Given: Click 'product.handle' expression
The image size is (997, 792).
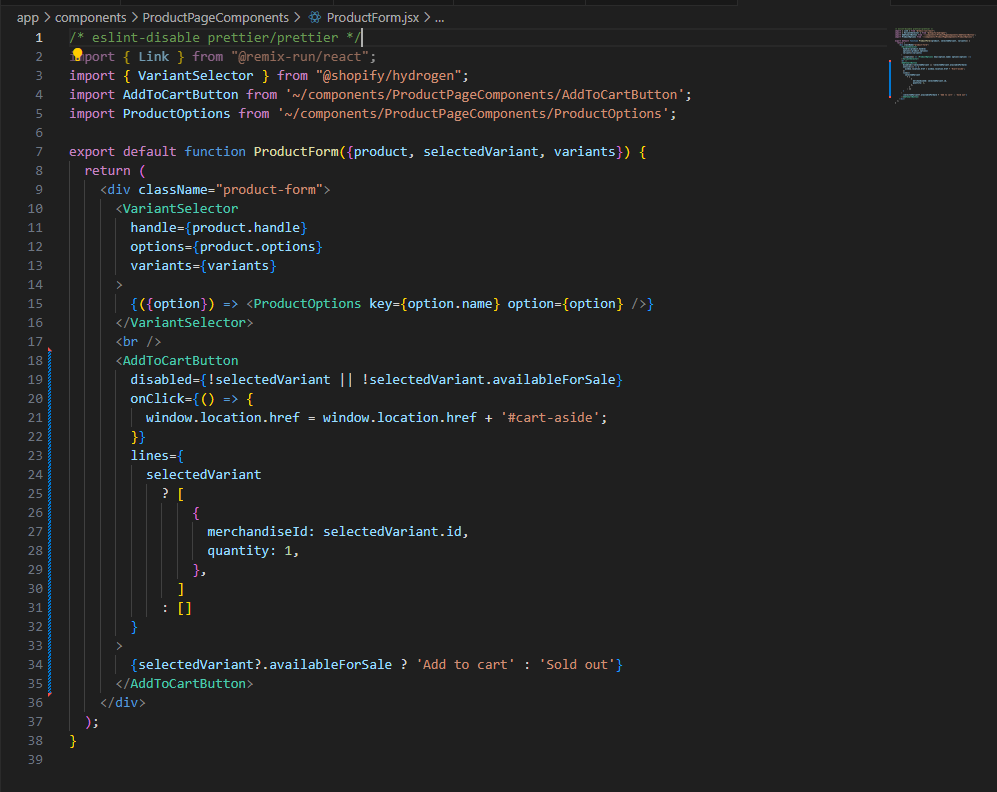Looking at the screenshot, I should [x=245, y=228].
